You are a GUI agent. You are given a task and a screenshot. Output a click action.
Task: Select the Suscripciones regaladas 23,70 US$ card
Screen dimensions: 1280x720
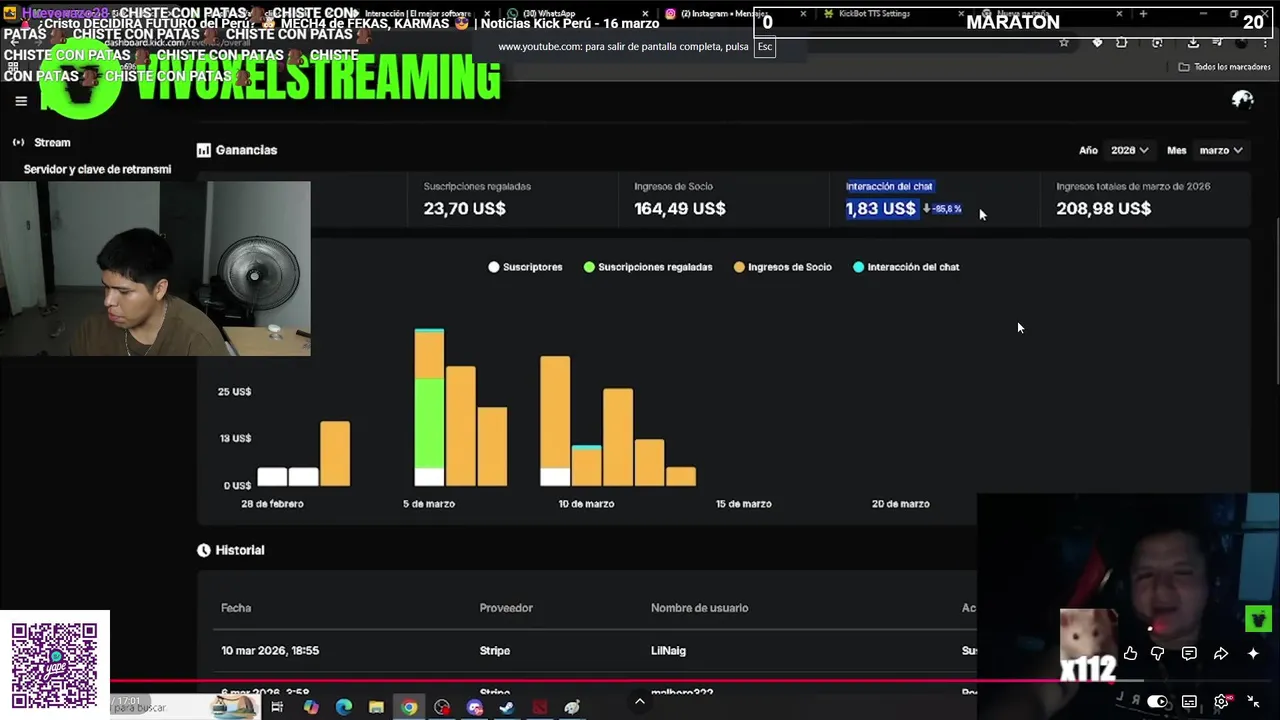[x=513, y=198]
